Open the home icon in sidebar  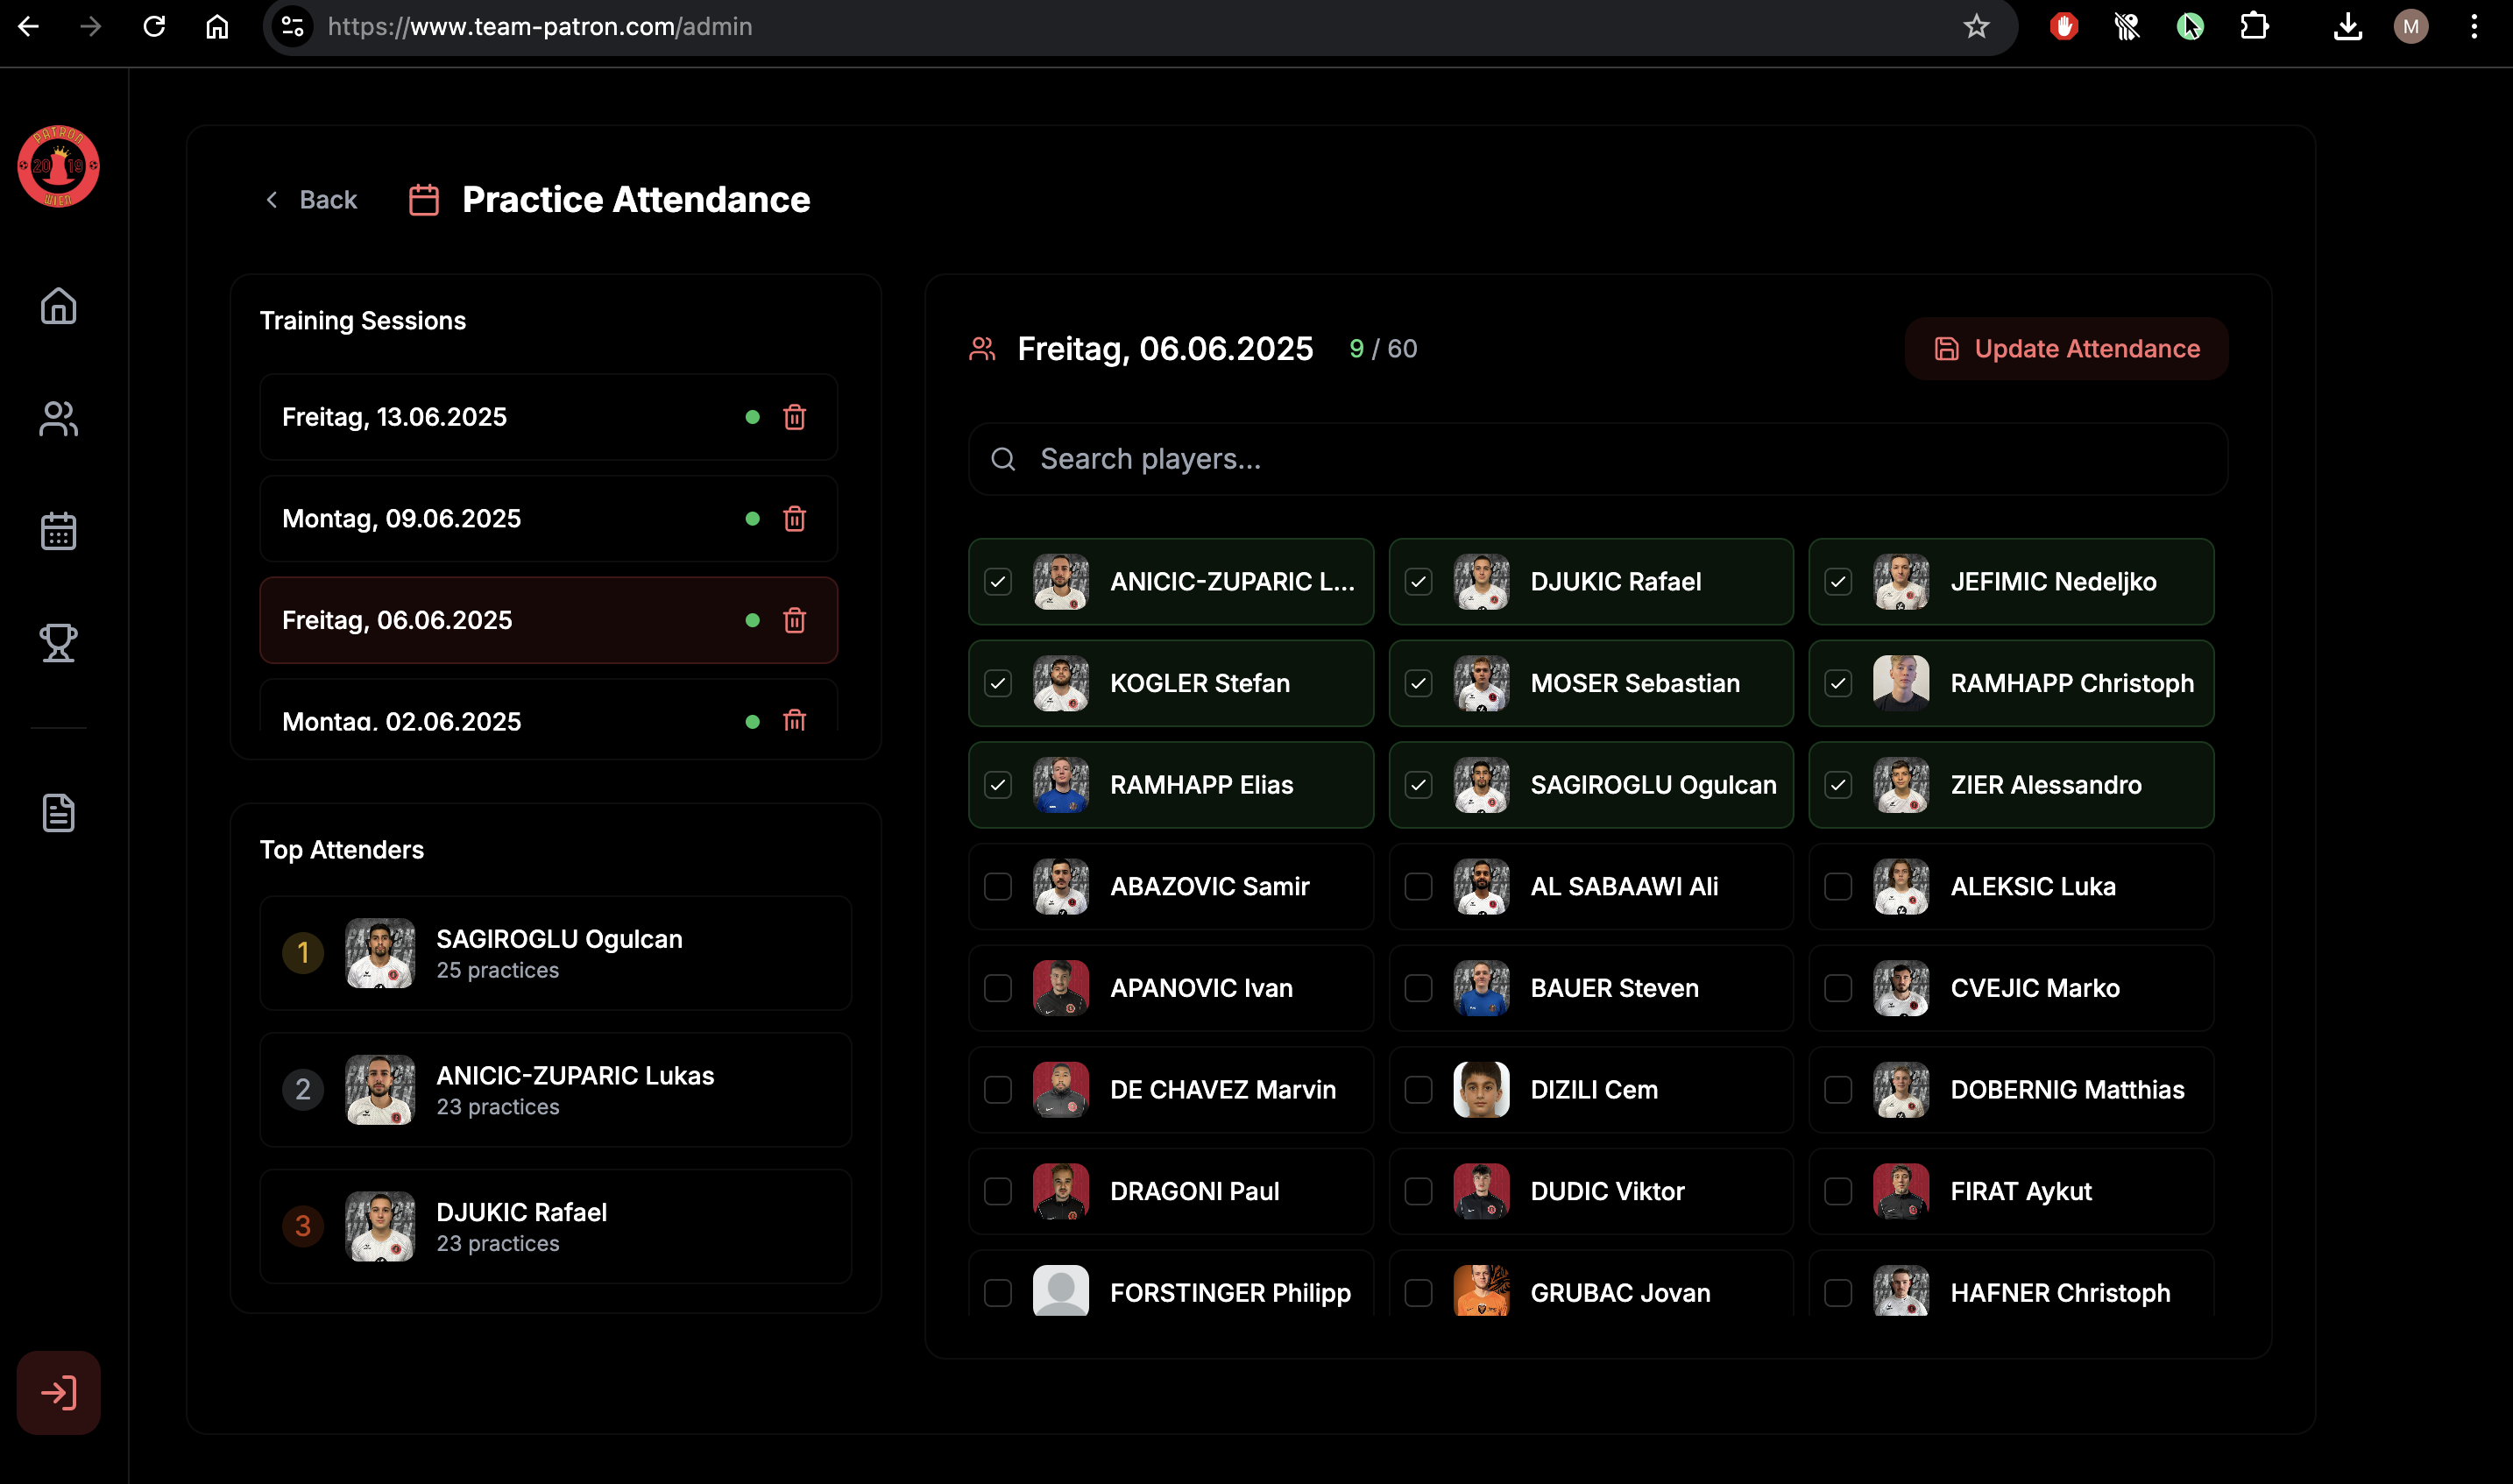coord(59,307)
